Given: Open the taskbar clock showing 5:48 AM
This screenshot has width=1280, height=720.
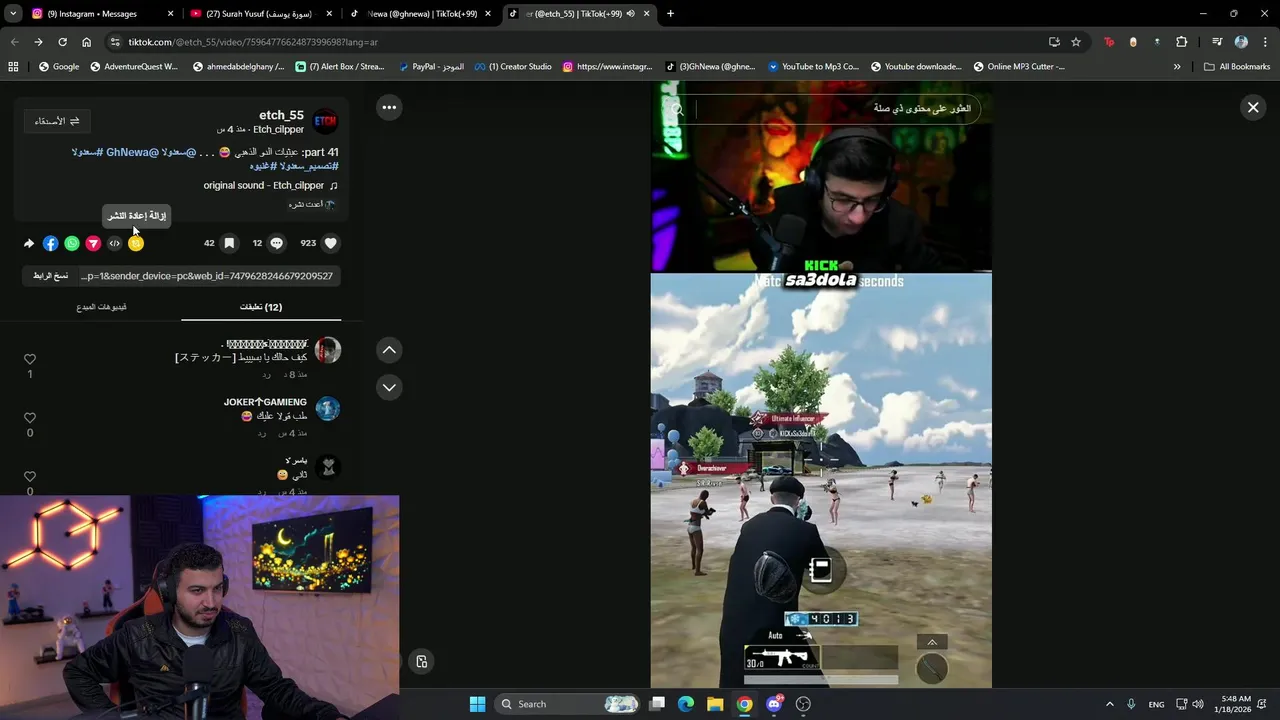Looking at the screenshot, I should tap(1235, 704).
